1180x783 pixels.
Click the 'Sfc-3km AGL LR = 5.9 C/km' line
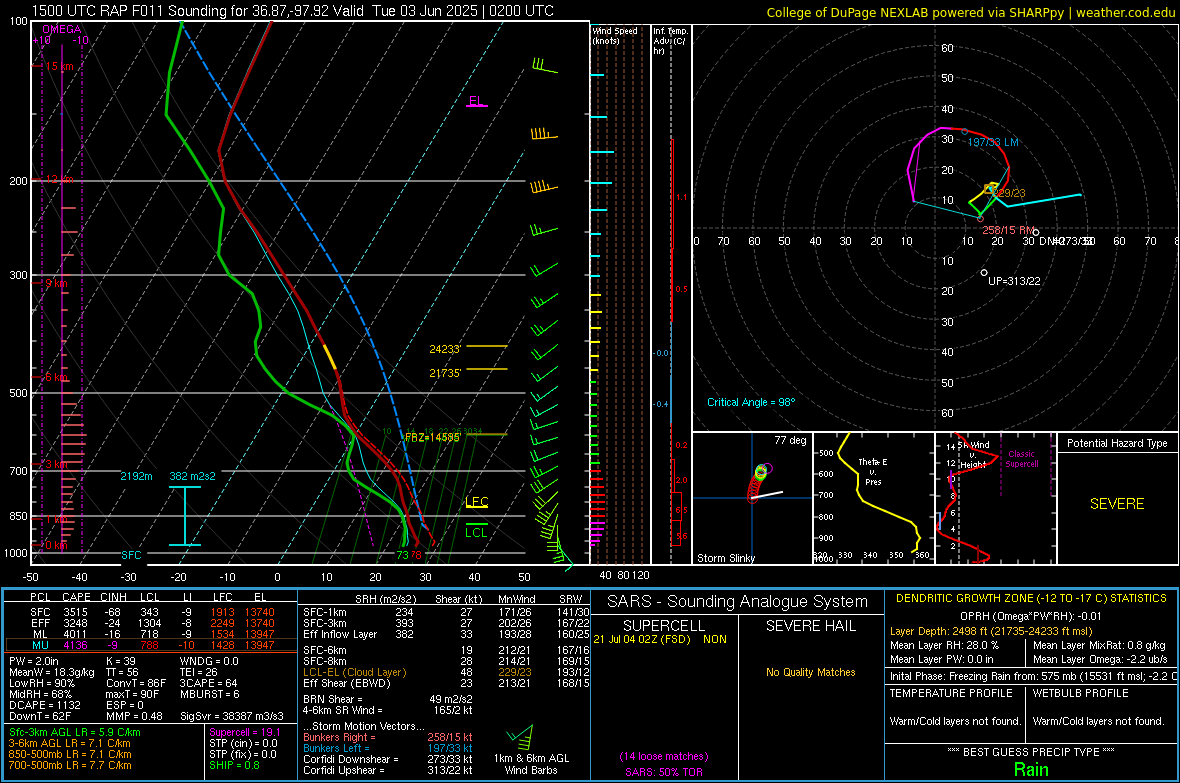click(75, 733)
